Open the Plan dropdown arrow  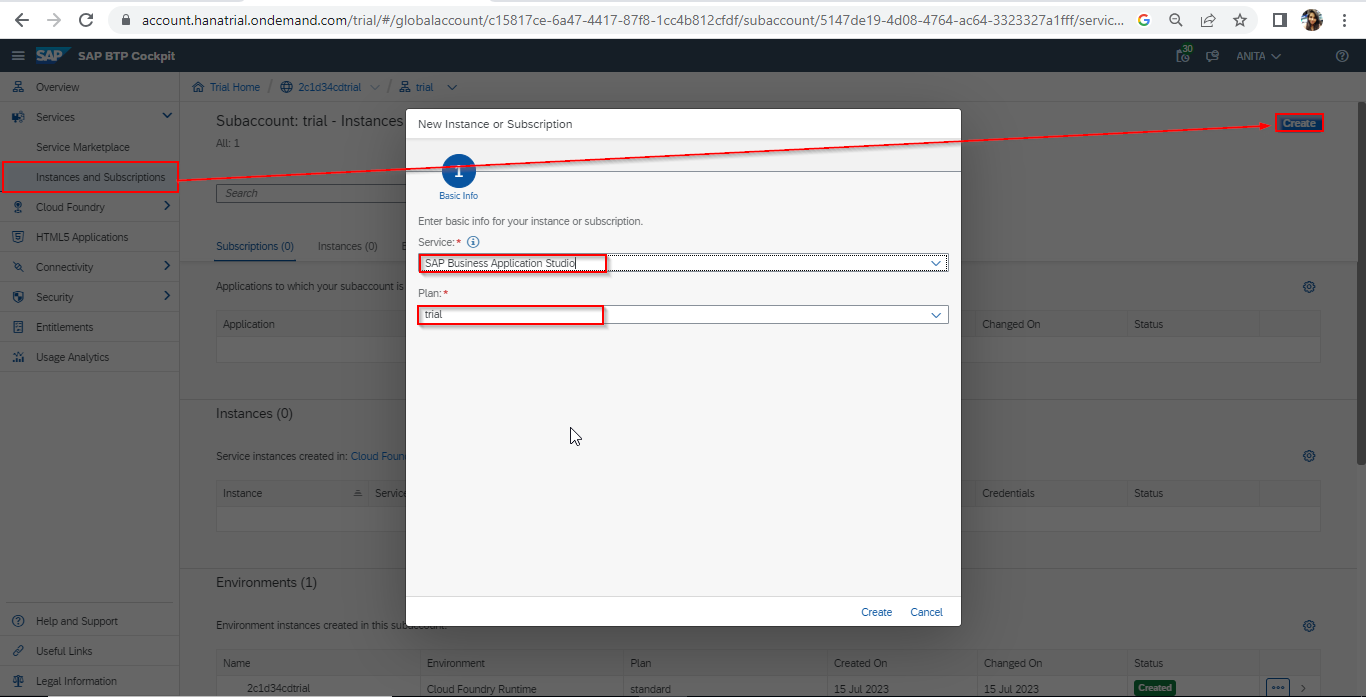point(936,315)
